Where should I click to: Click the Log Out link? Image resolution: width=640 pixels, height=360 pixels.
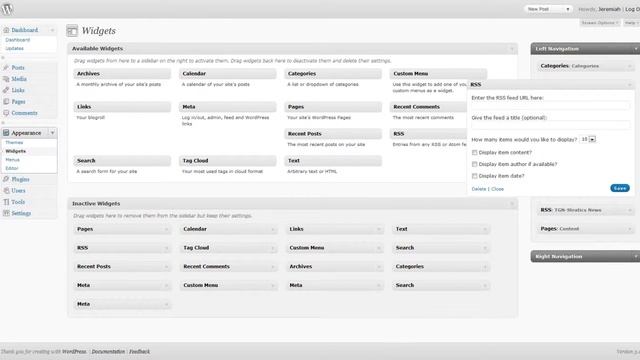(632, 9)
